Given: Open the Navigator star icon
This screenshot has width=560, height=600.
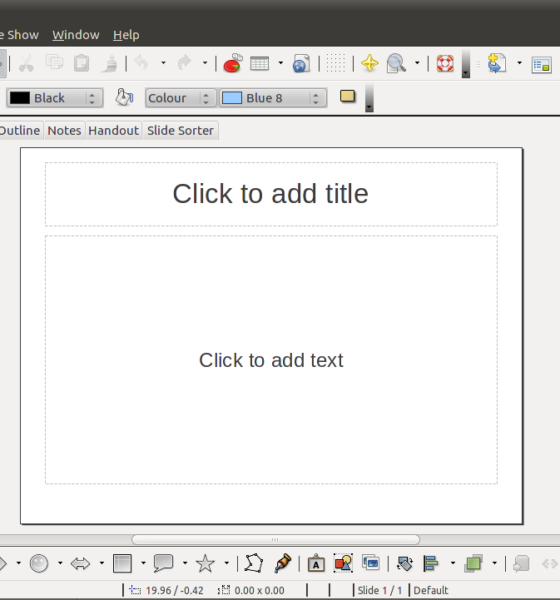Looking at the screenshot, I should tap(370, 63).
